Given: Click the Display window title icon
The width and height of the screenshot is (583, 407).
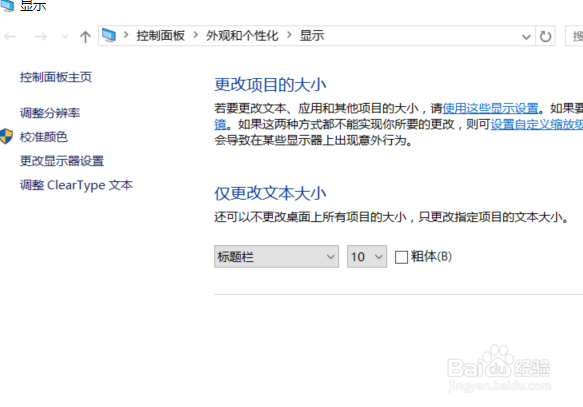Looking at the screenshot, I should [7, 5].
